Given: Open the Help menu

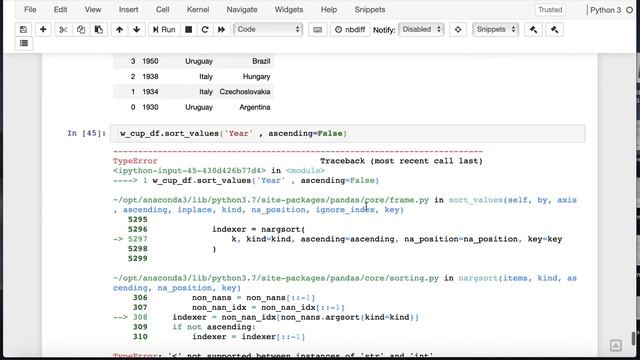Looking at the screenshot, I should coord(329,9).
